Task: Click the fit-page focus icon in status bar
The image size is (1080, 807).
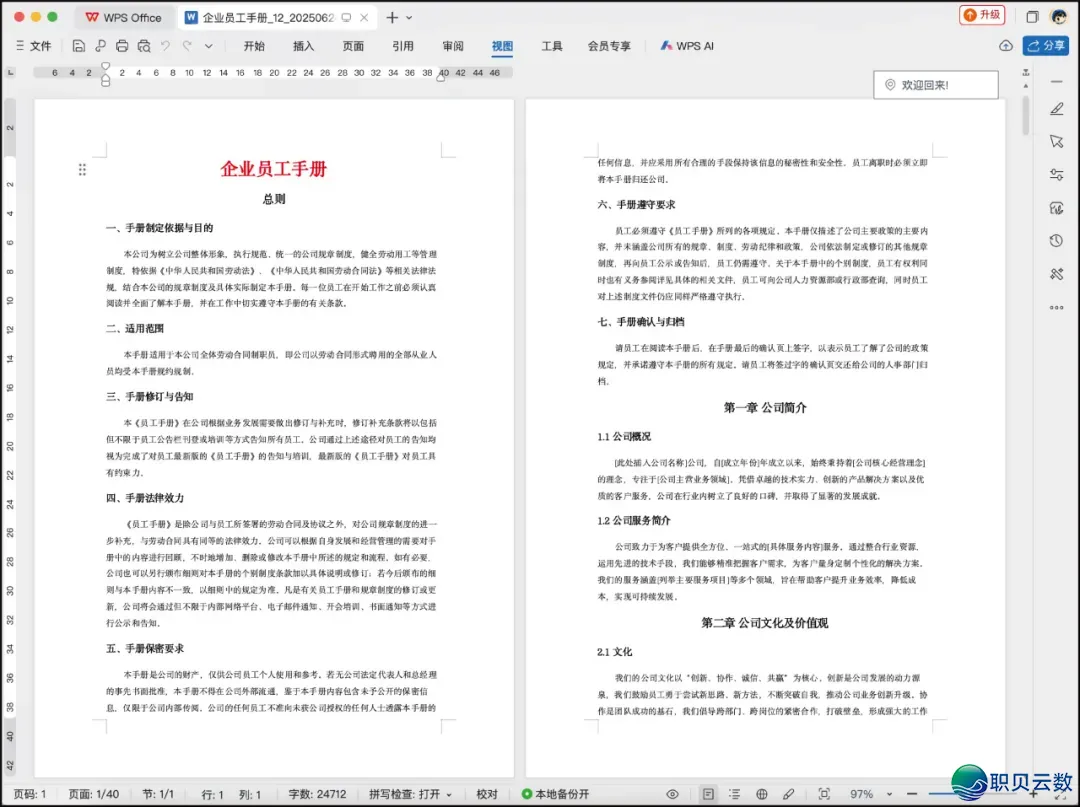Action: [824, 794]
